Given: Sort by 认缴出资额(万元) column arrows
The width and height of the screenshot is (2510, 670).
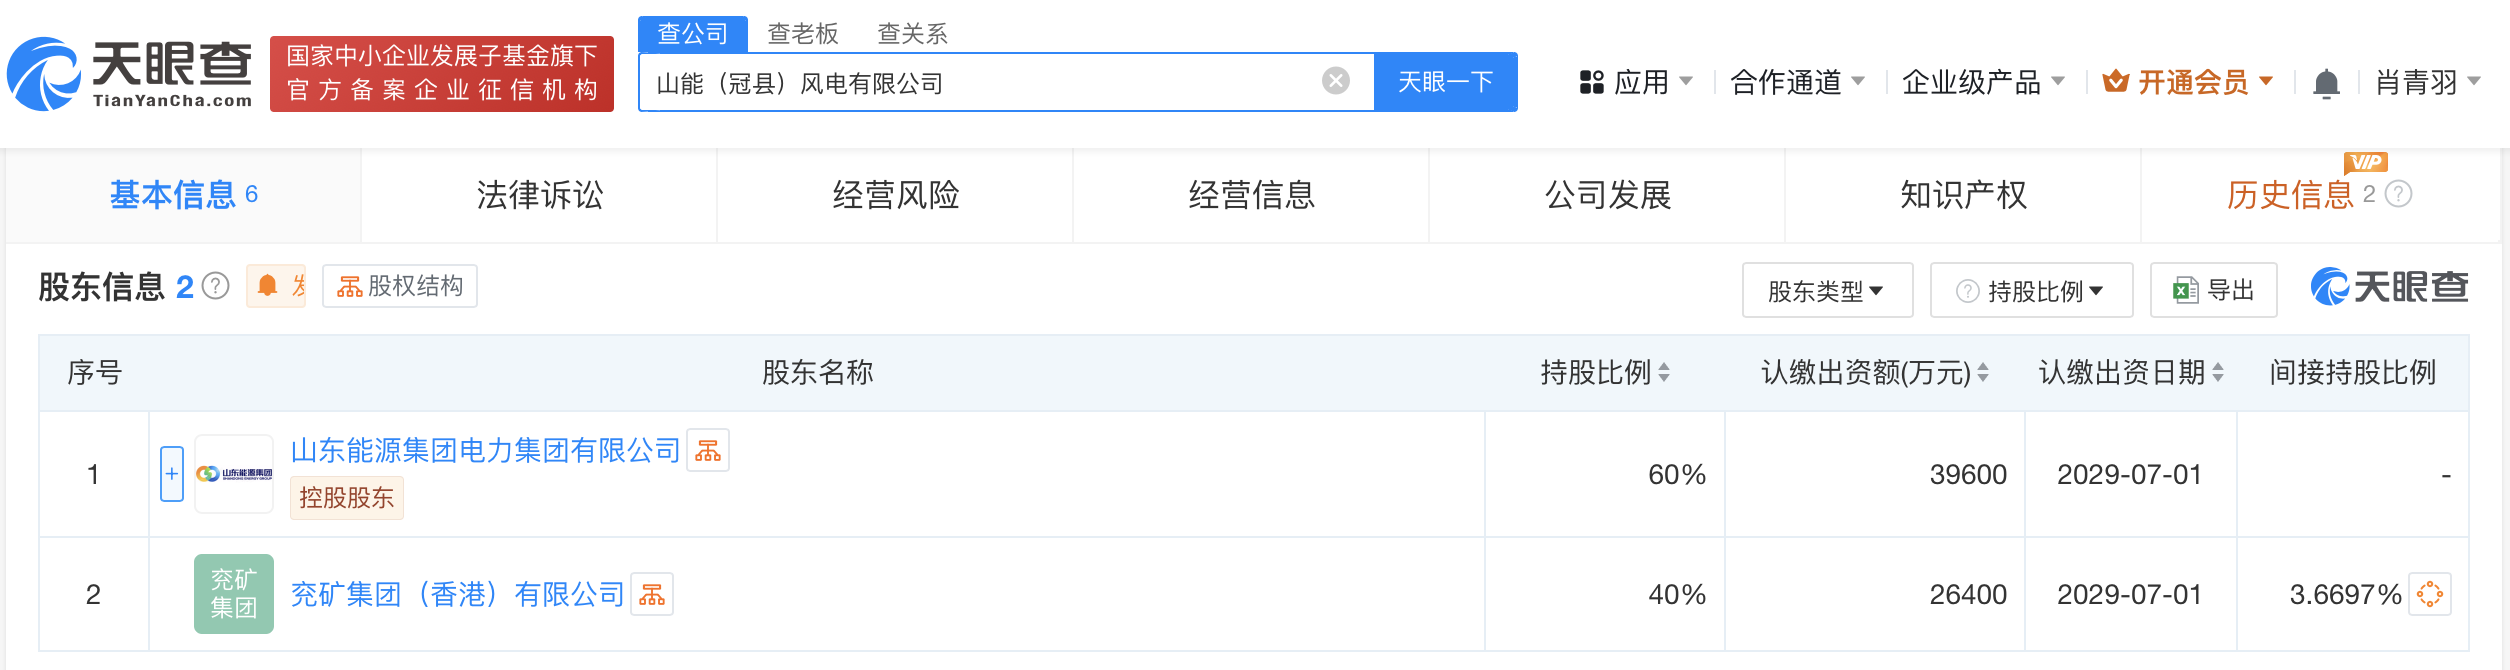Looking at the screenshot, I should coord(1983,373).
